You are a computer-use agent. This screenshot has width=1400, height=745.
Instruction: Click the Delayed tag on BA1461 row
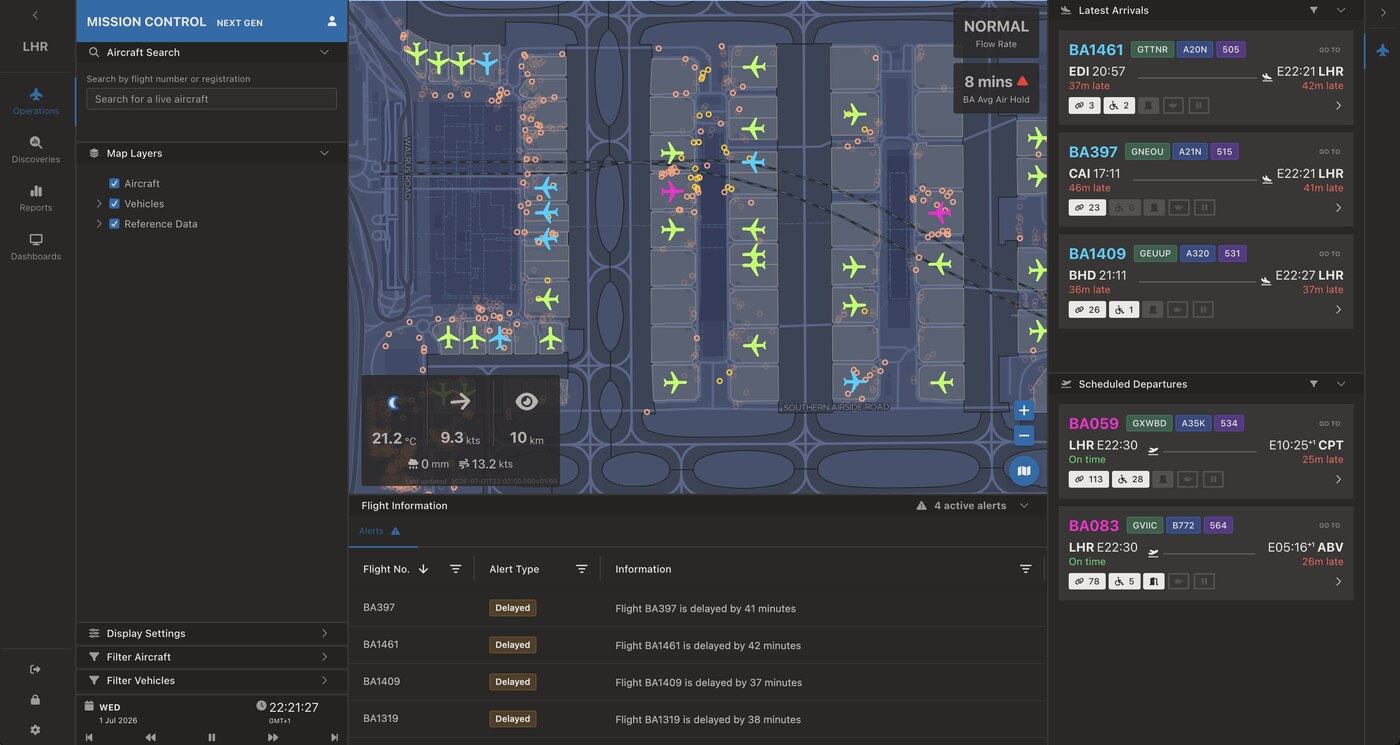[x=512, y=645]
